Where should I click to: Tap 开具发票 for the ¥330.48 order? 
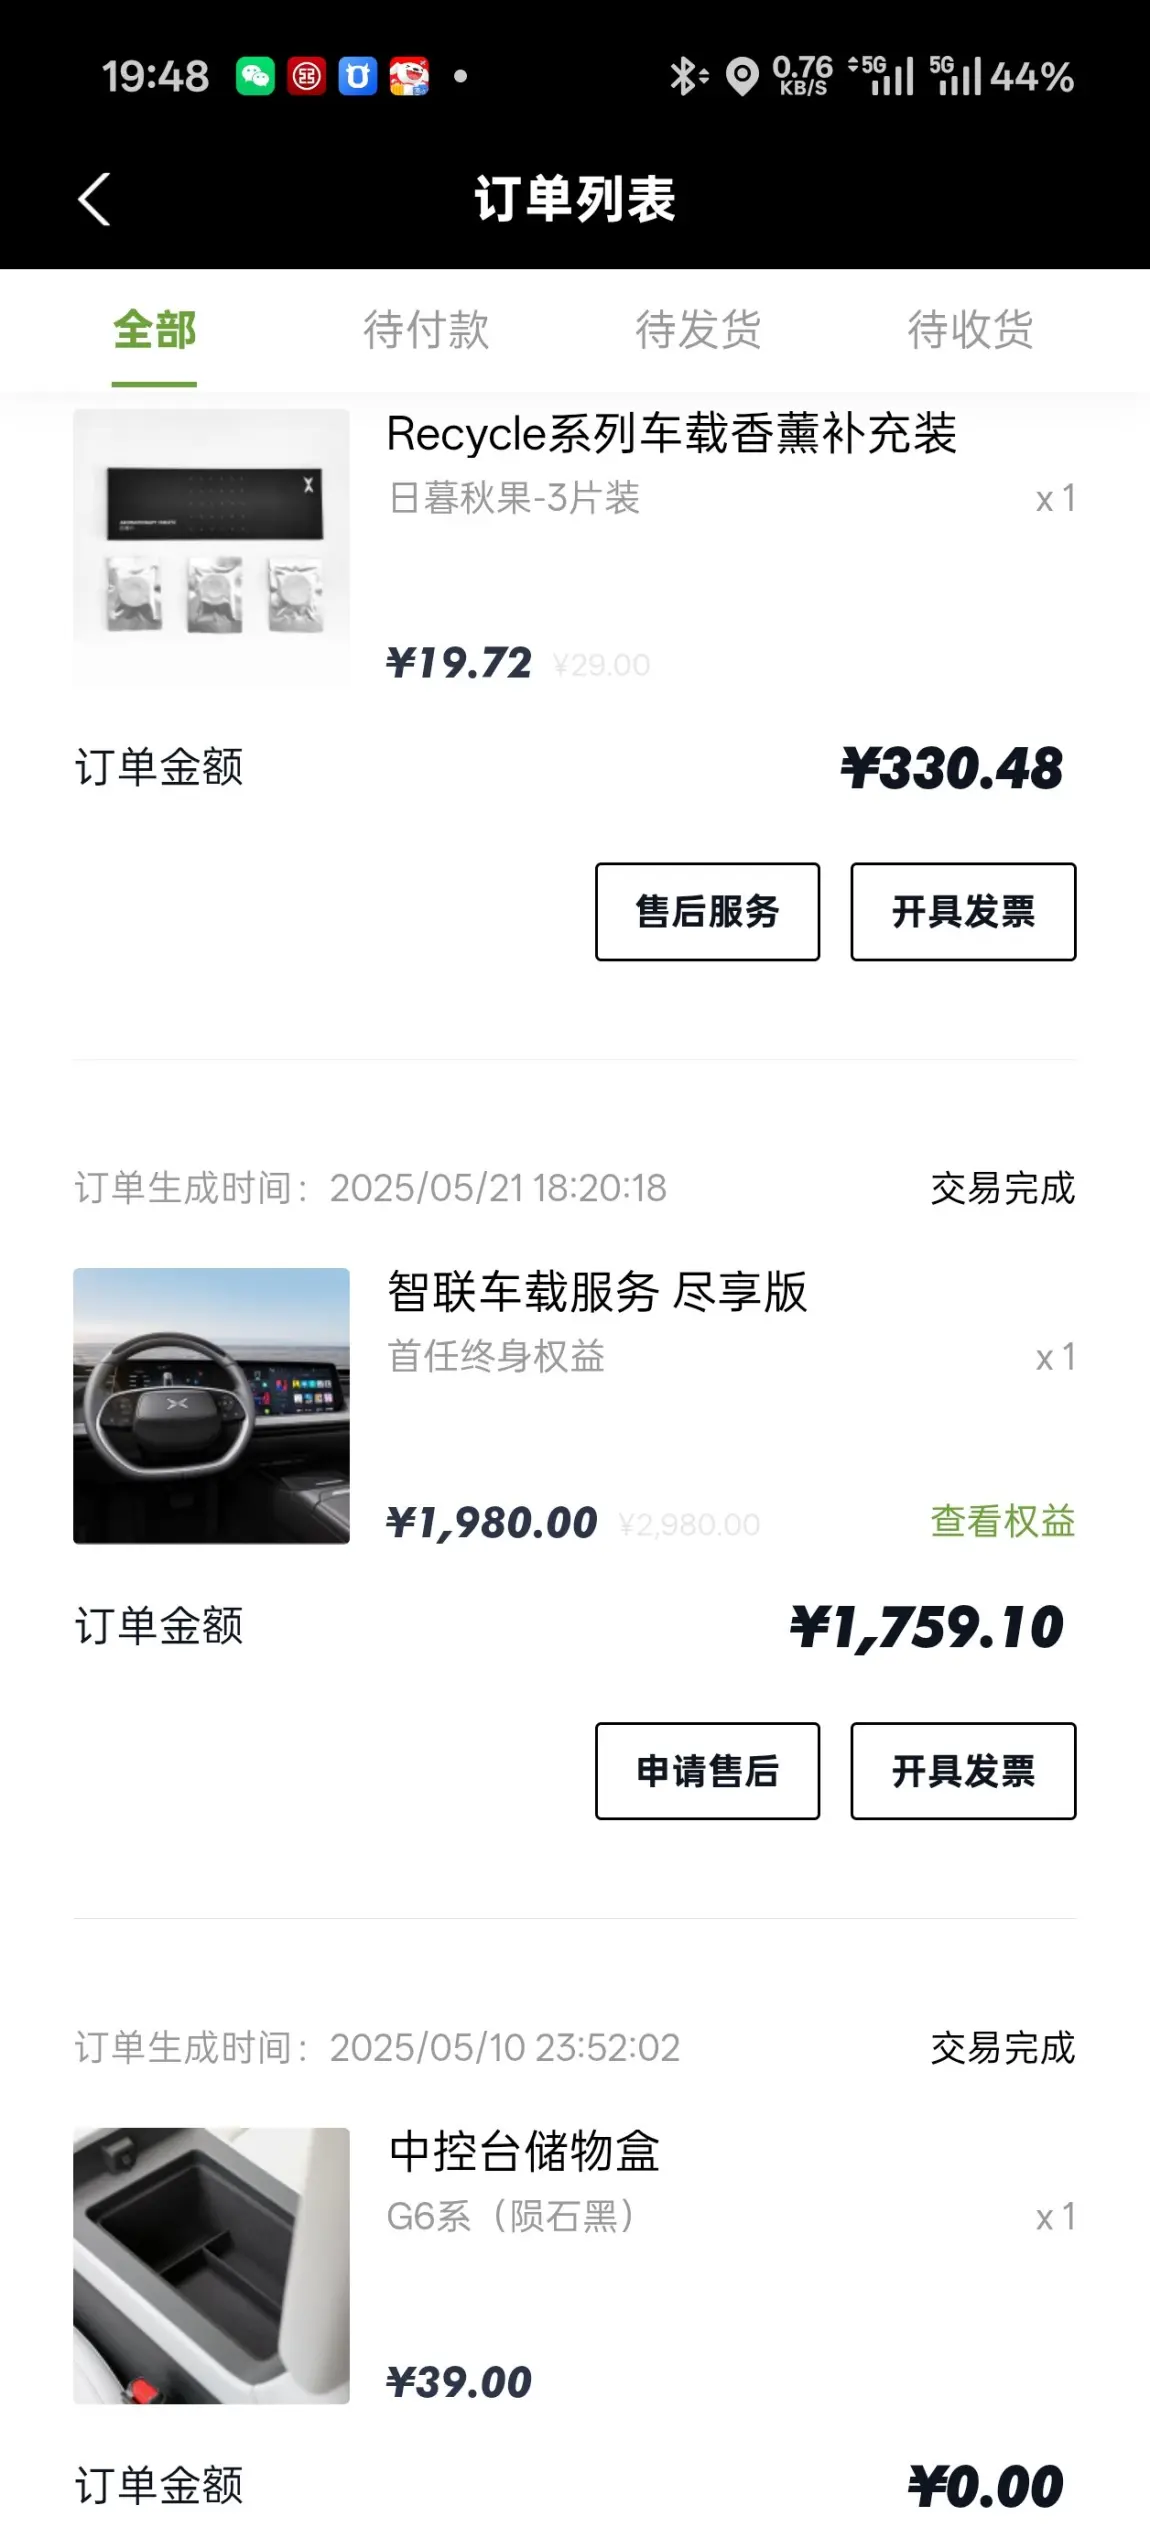[963, 912]
